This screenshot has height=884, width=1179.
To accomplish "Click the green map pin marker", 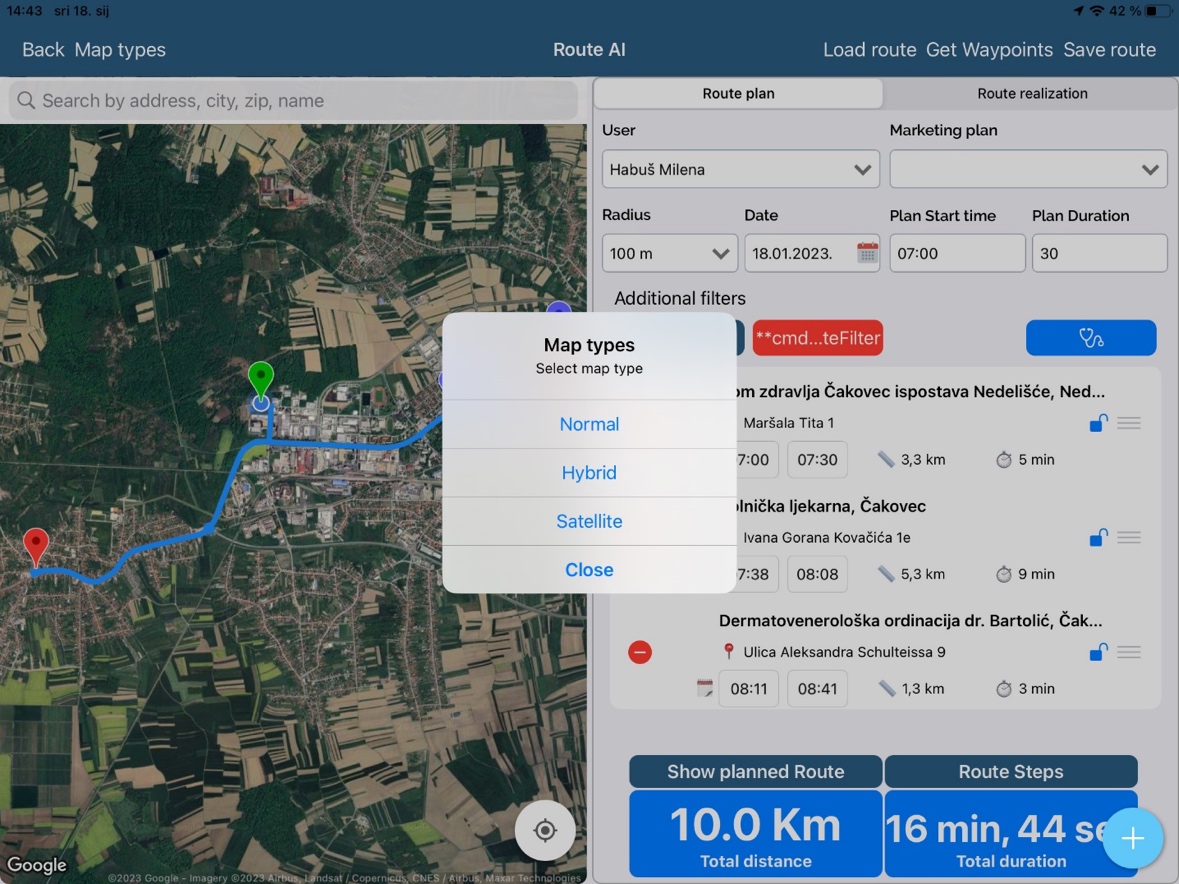I will click(260, 380).
